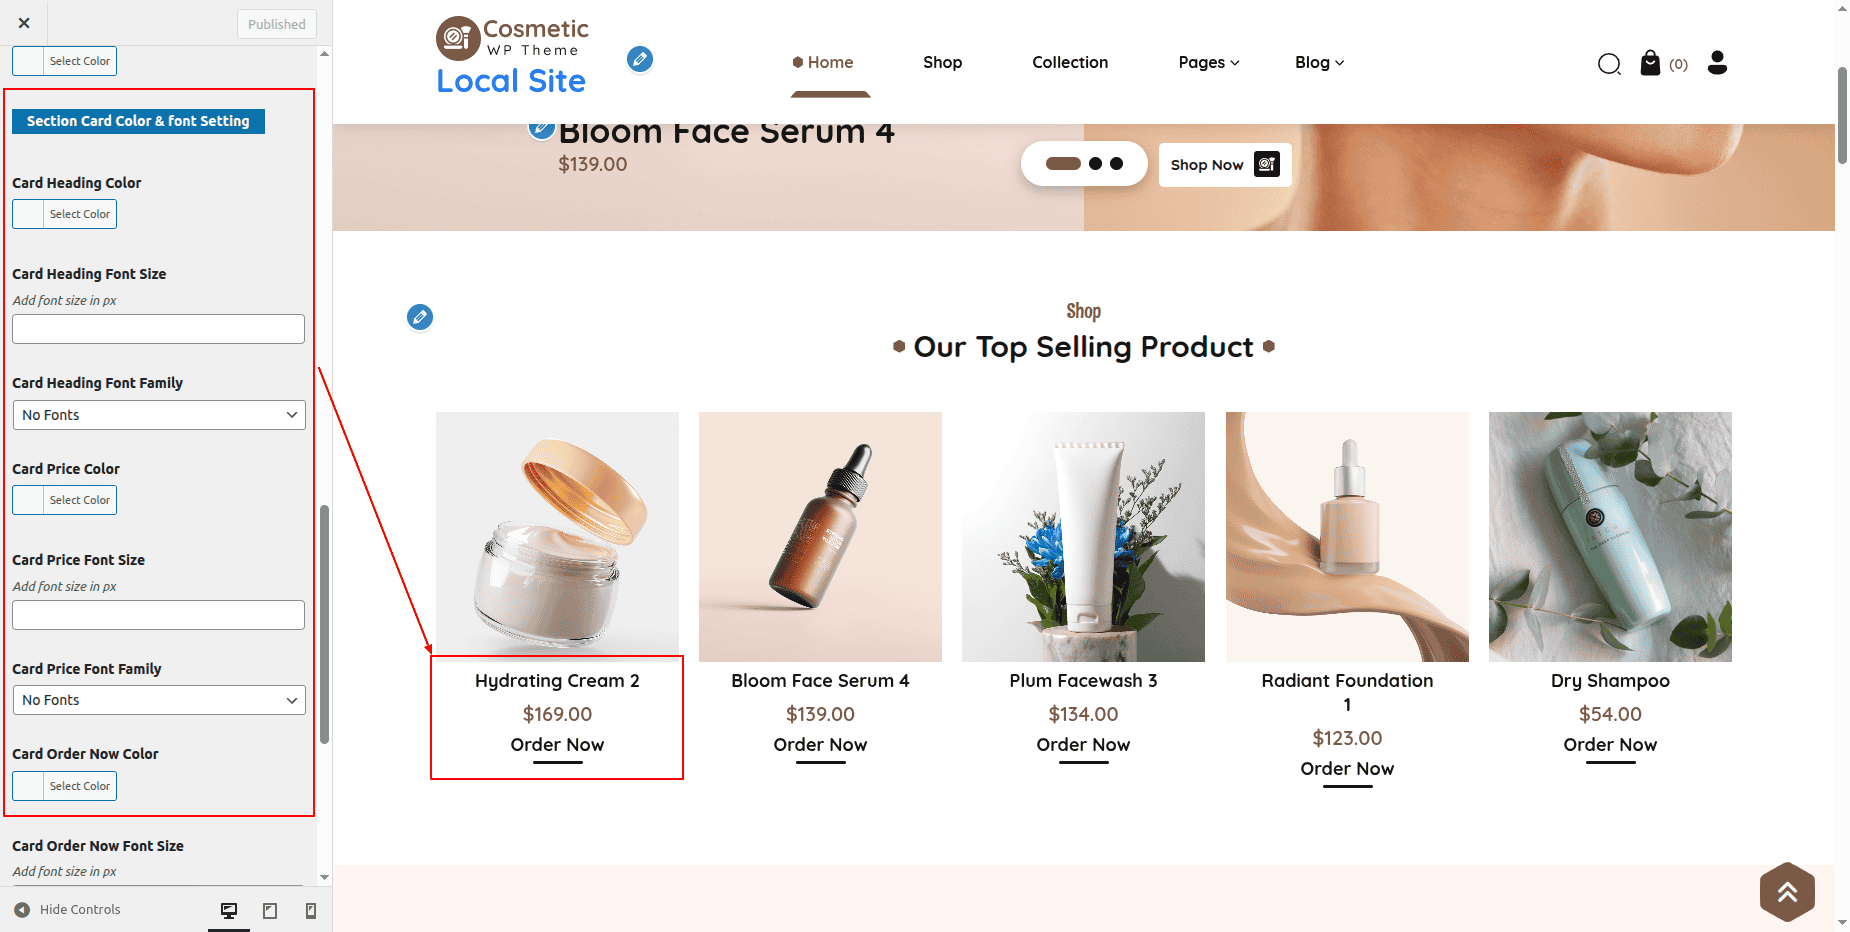1850x932 pixels.
Task: Click the user account icon
Action: 1717,63
